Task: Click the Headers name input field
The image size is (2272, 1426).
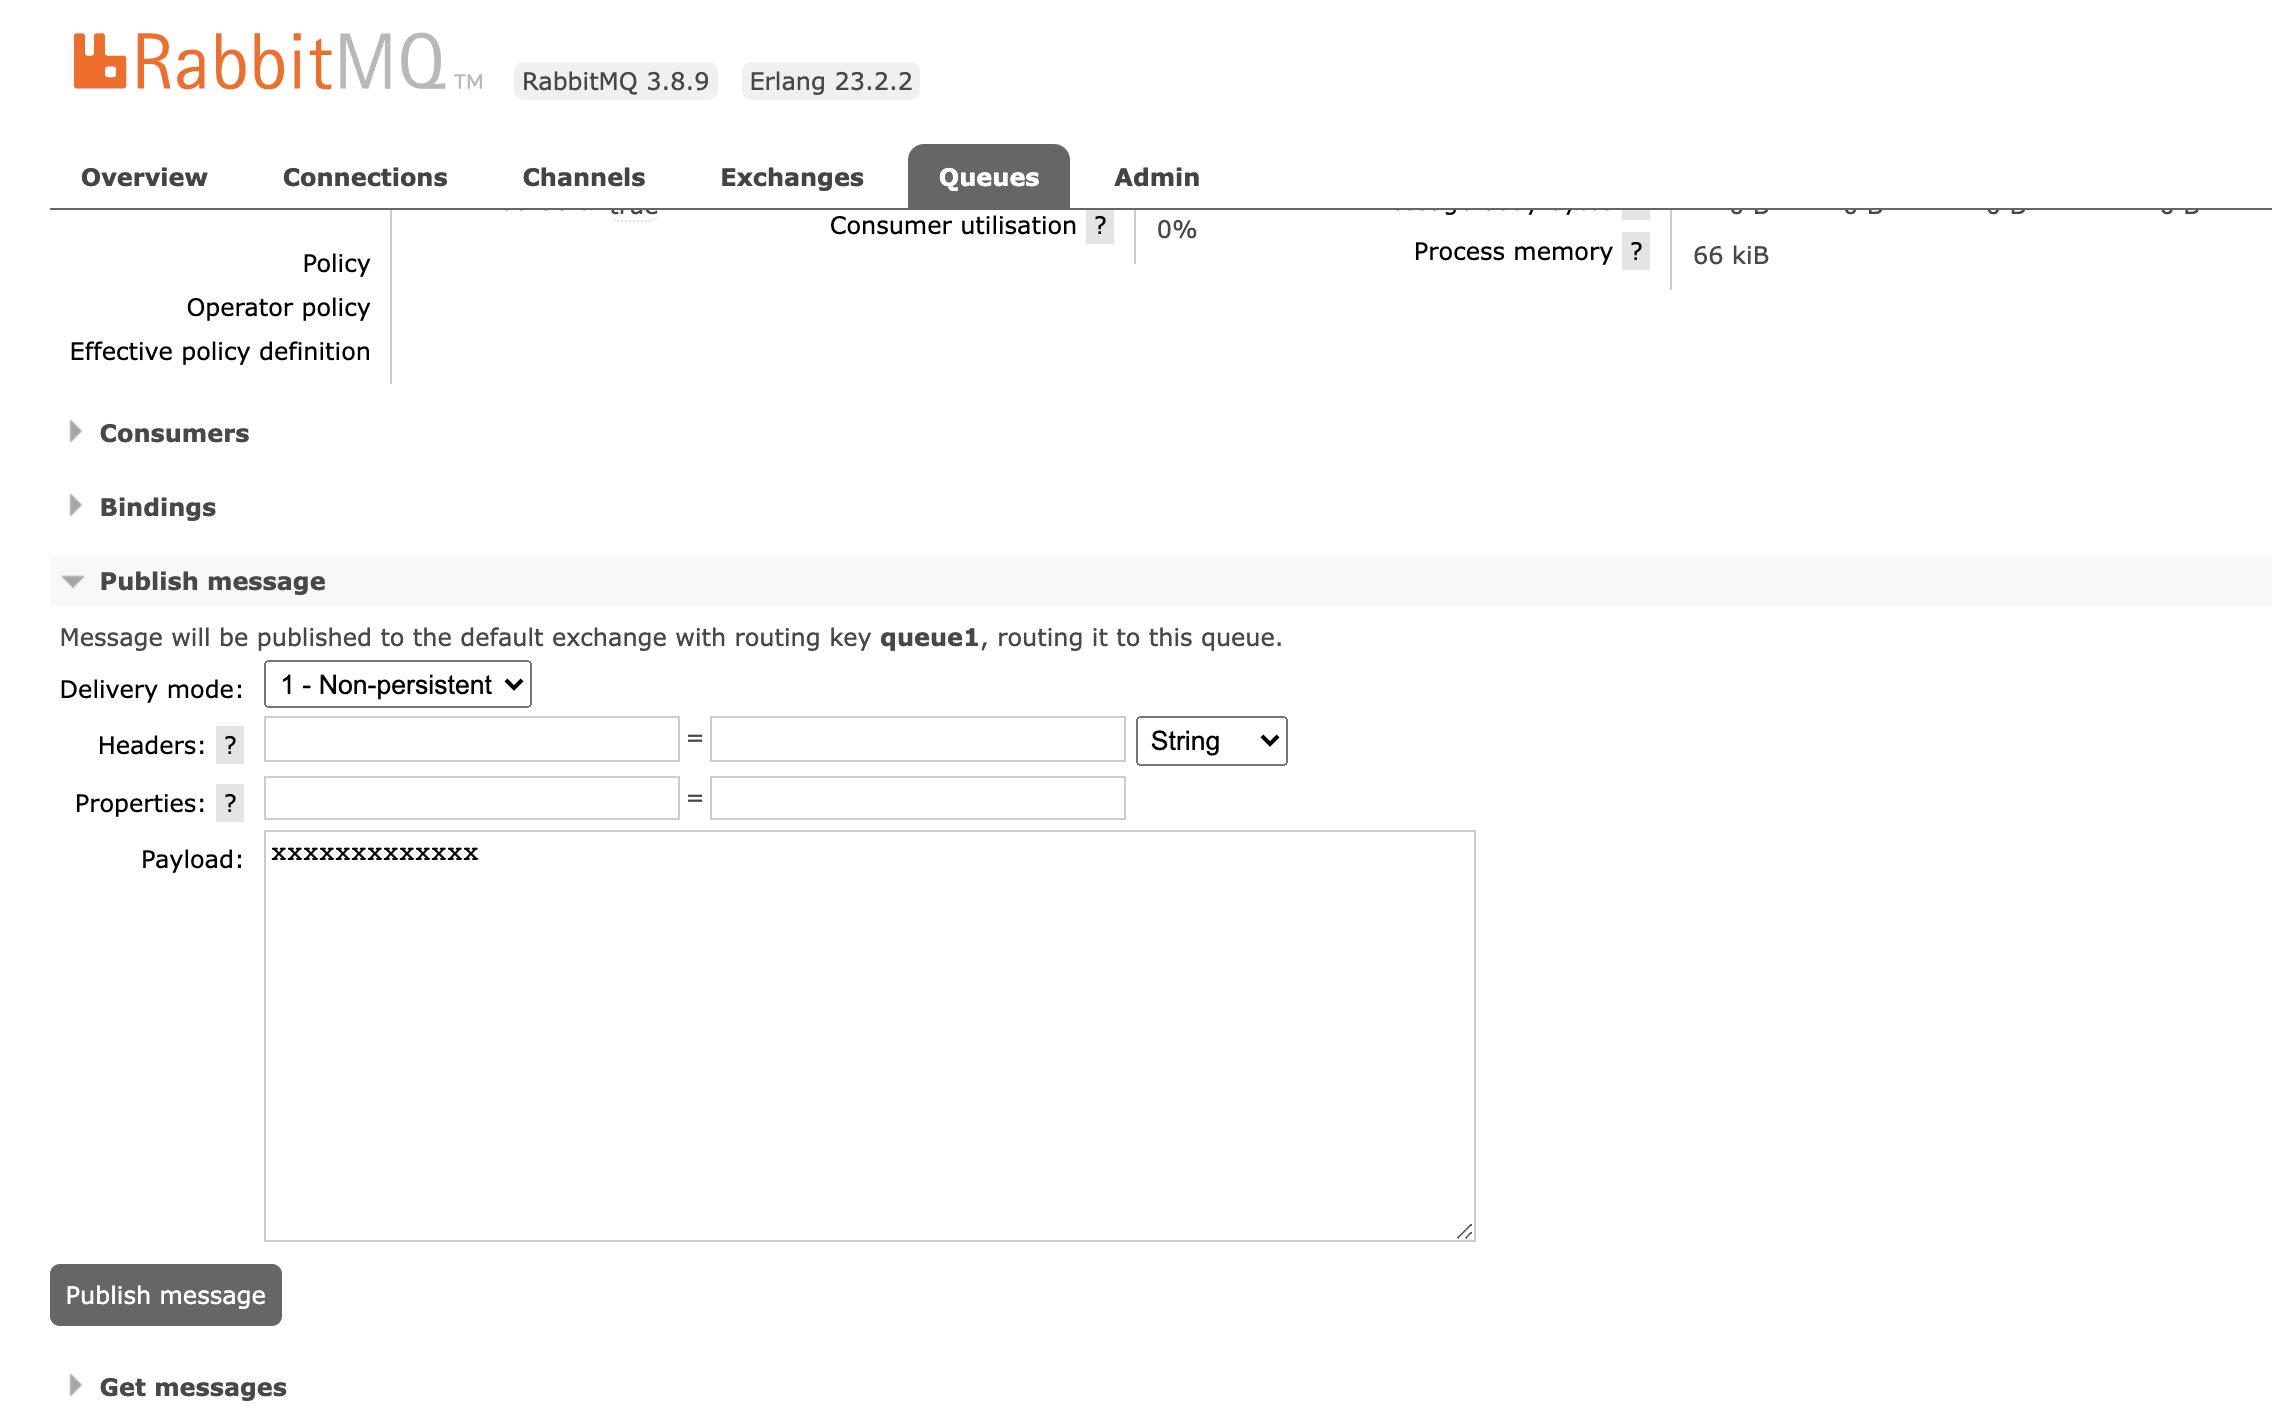Action: pyautogui.click(x=472, y=740)
